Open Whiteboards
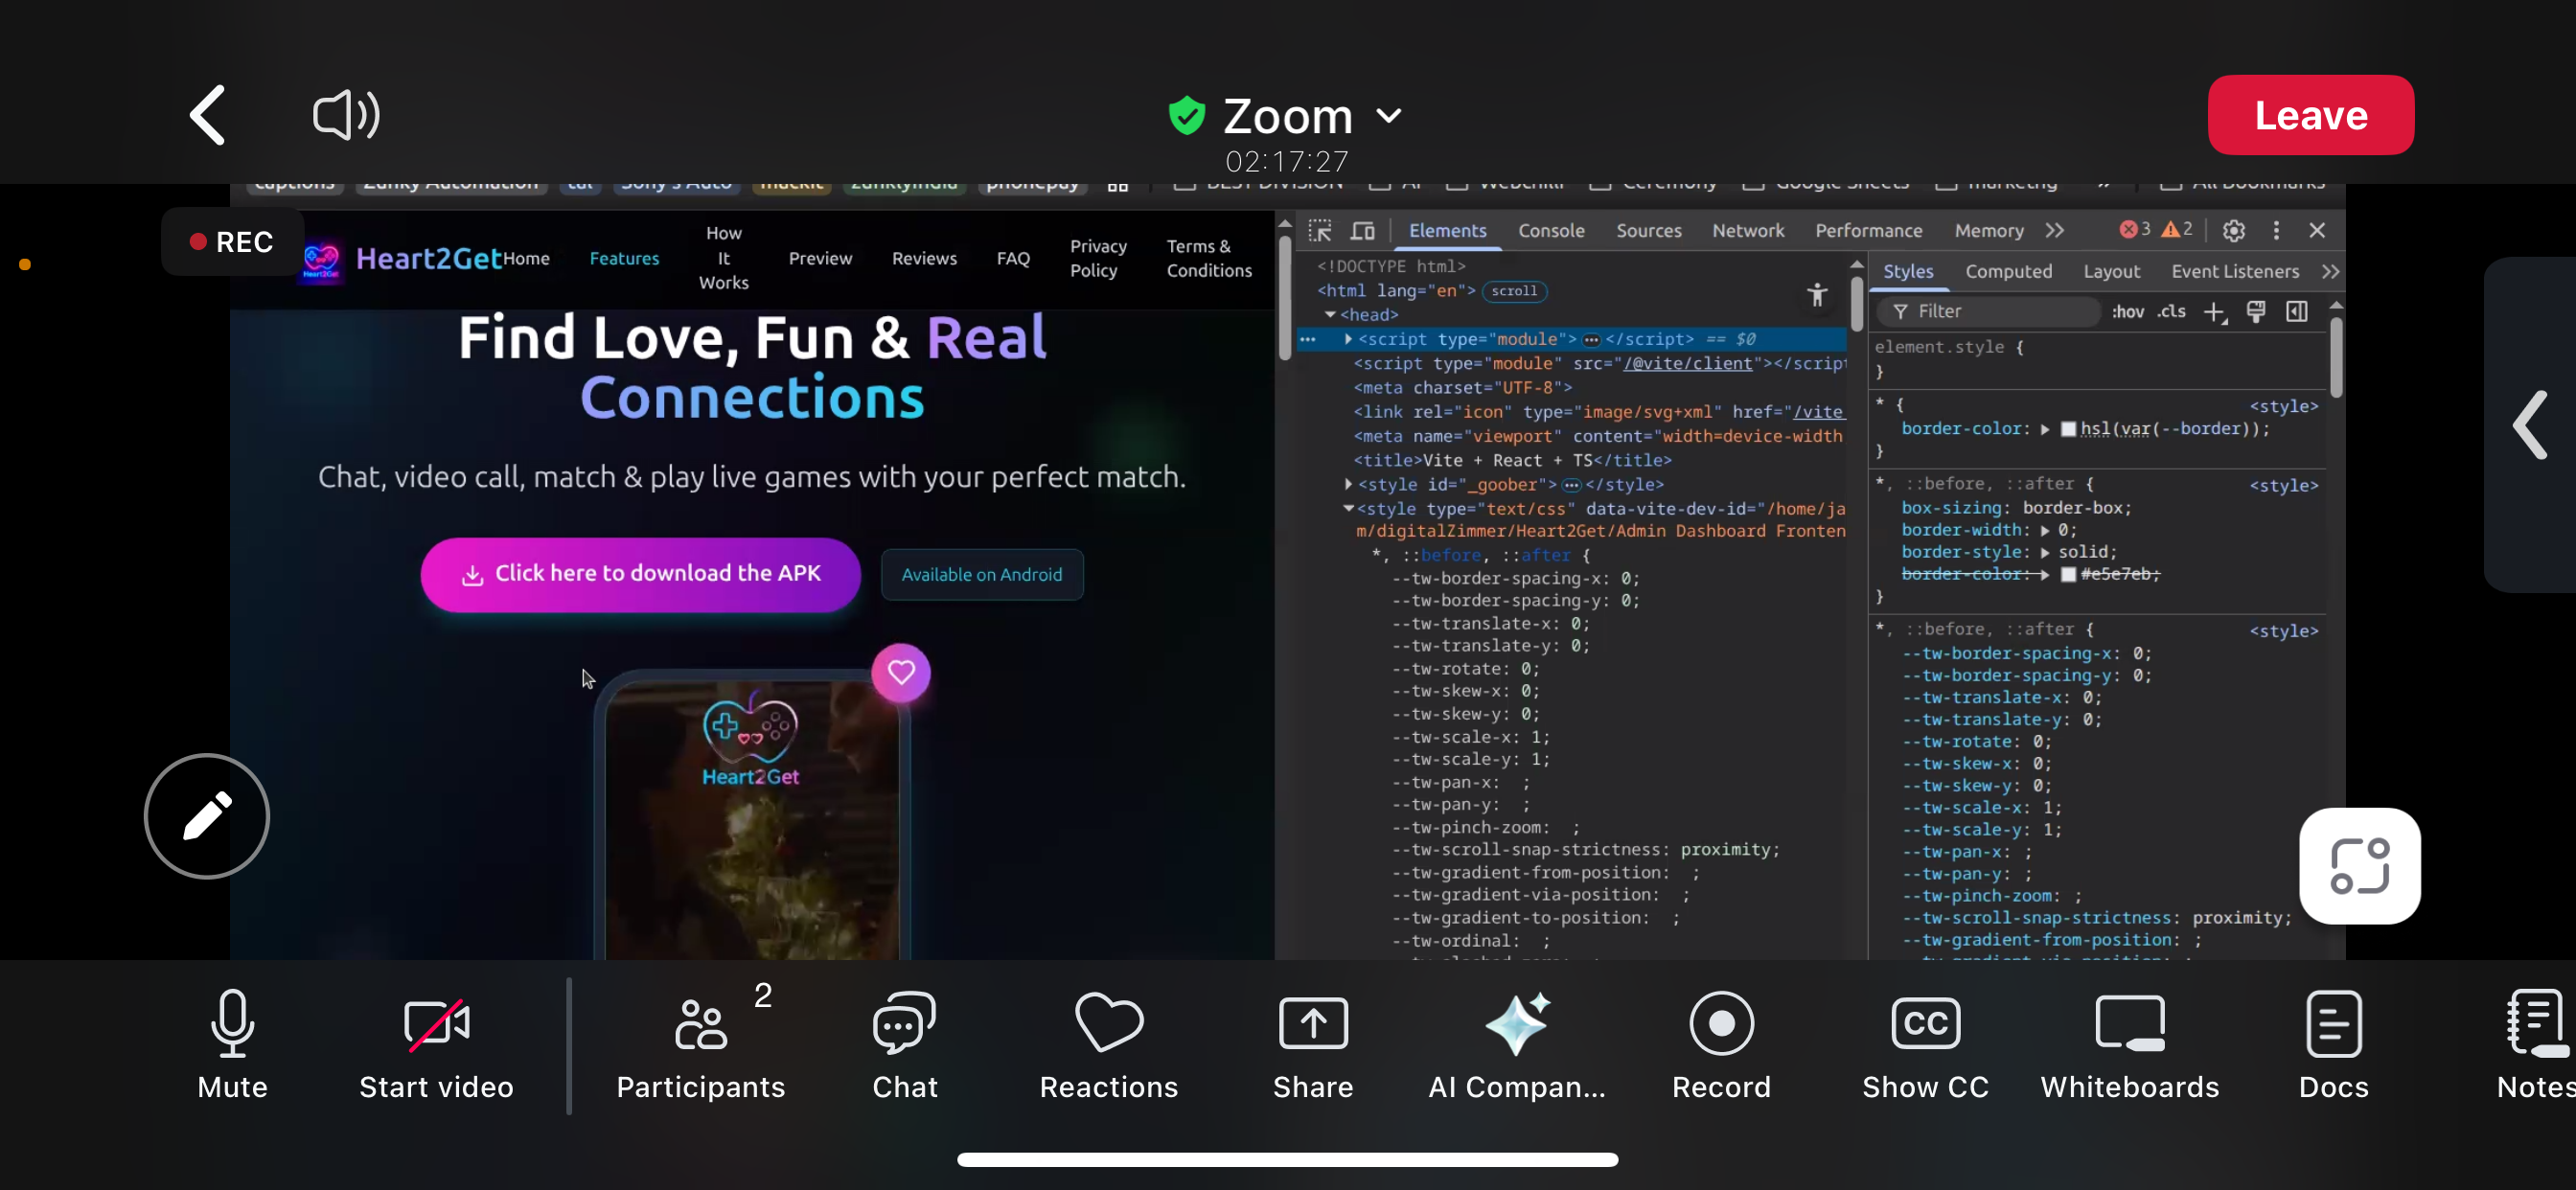This screenshot has height=1190, width=2576. pos(2130,1045)
